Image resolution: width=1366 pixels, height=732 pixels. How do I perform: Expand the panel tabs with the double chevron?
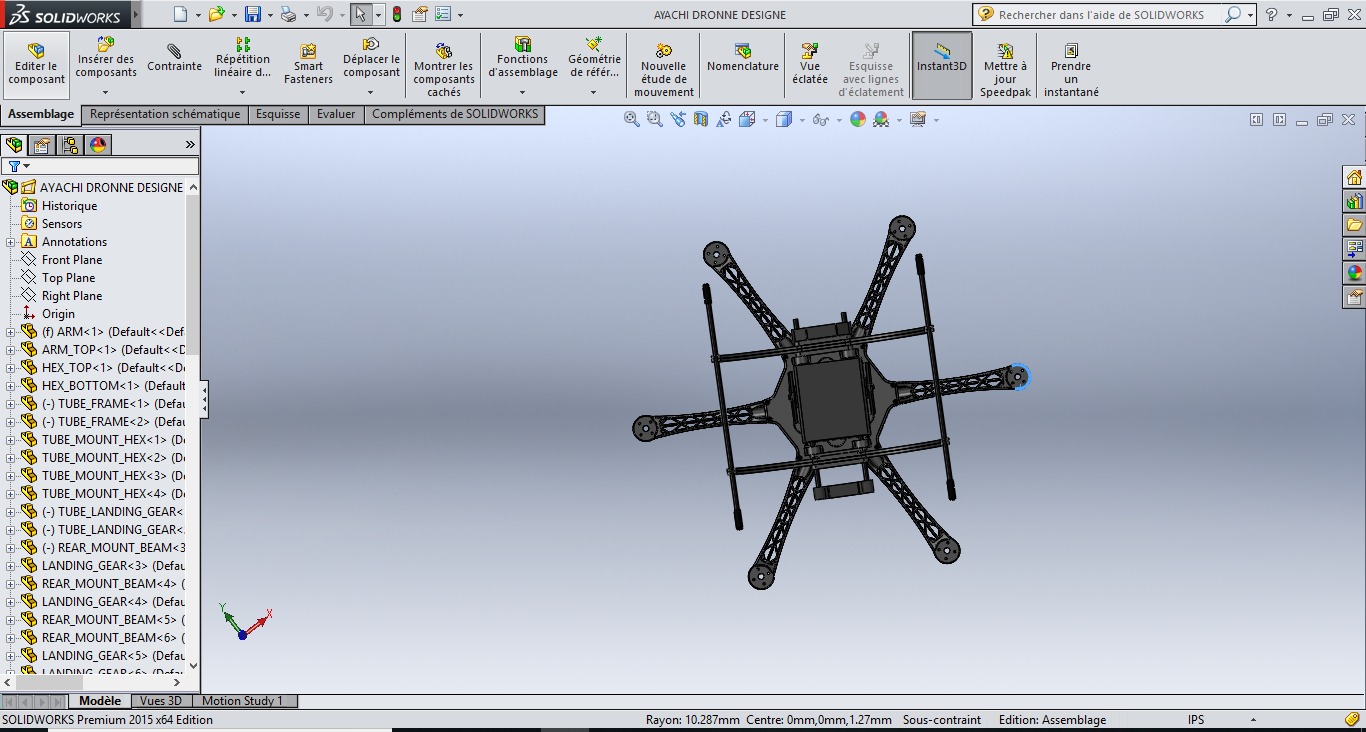click(190, 145)
